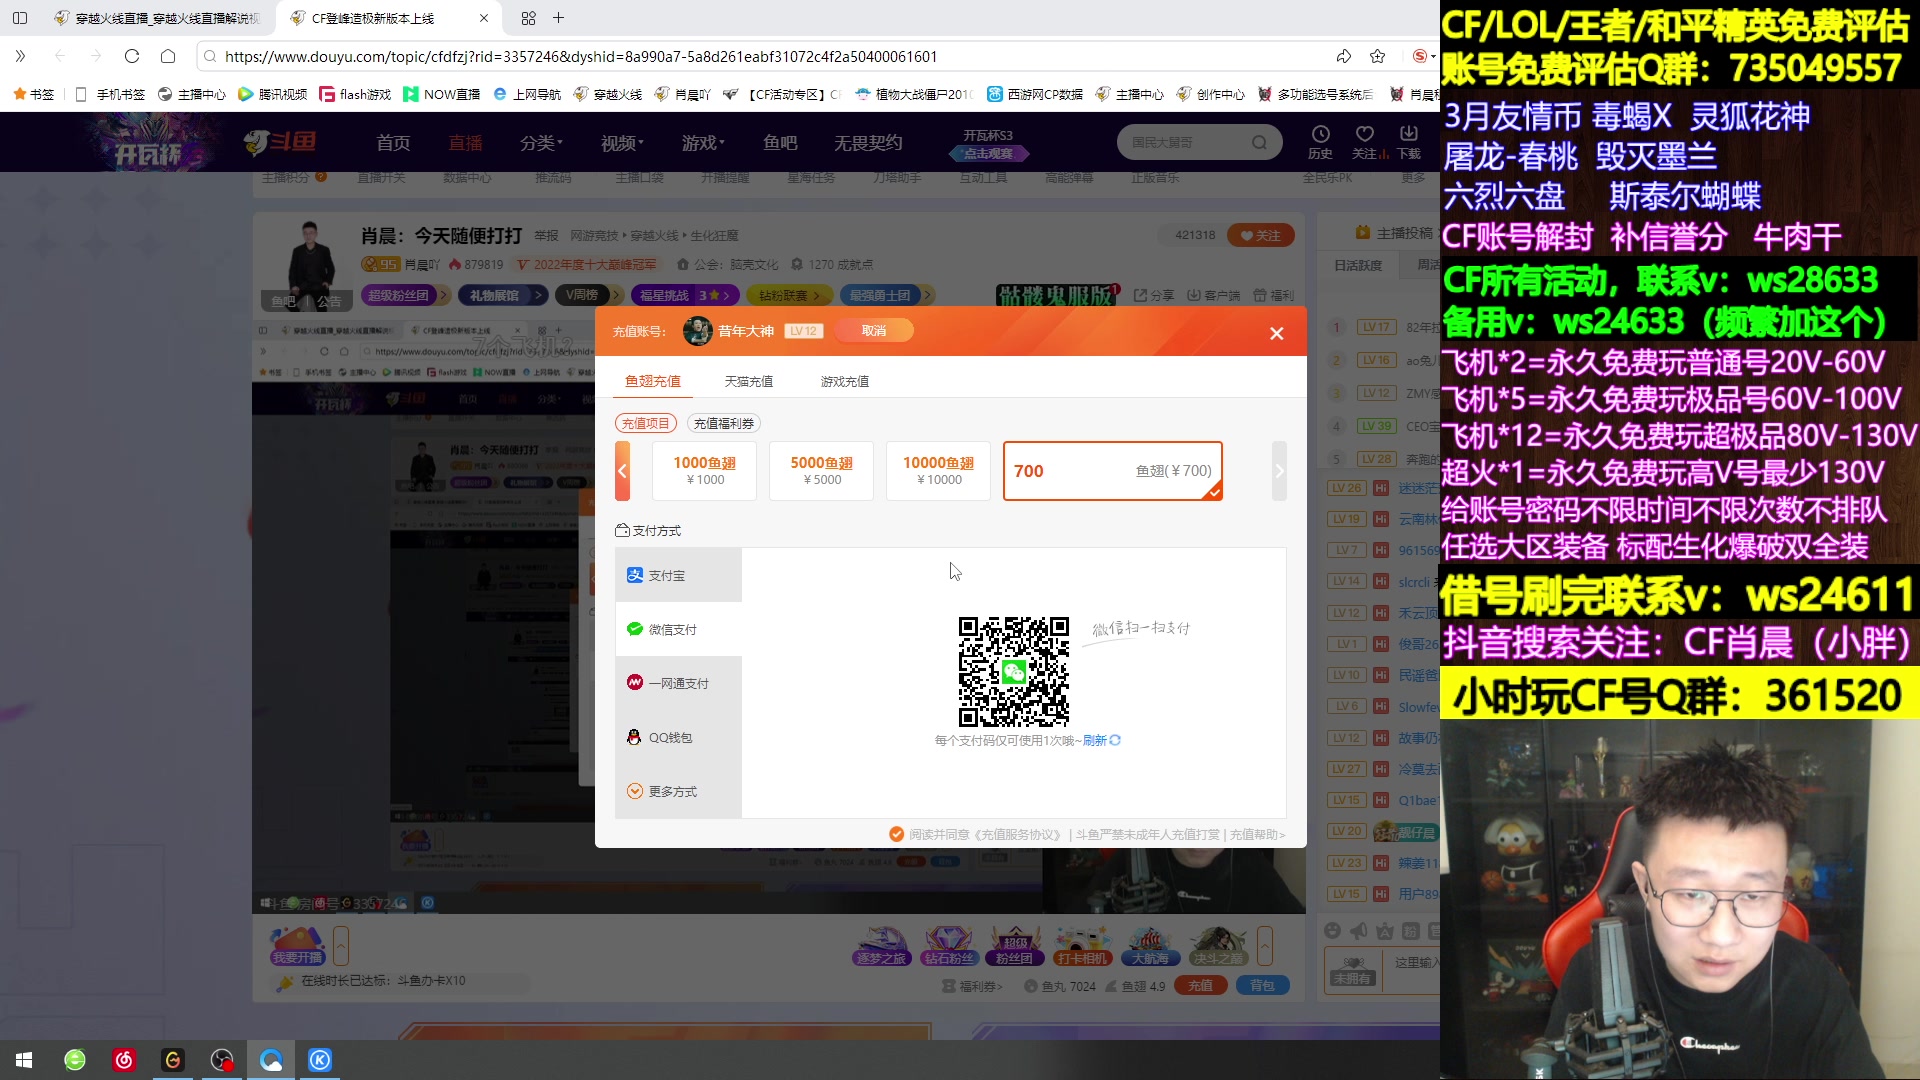Open the 充值服务协议 agreement link
The width and height of the screenshot is (1920, 1080).
pos(1019,834)
